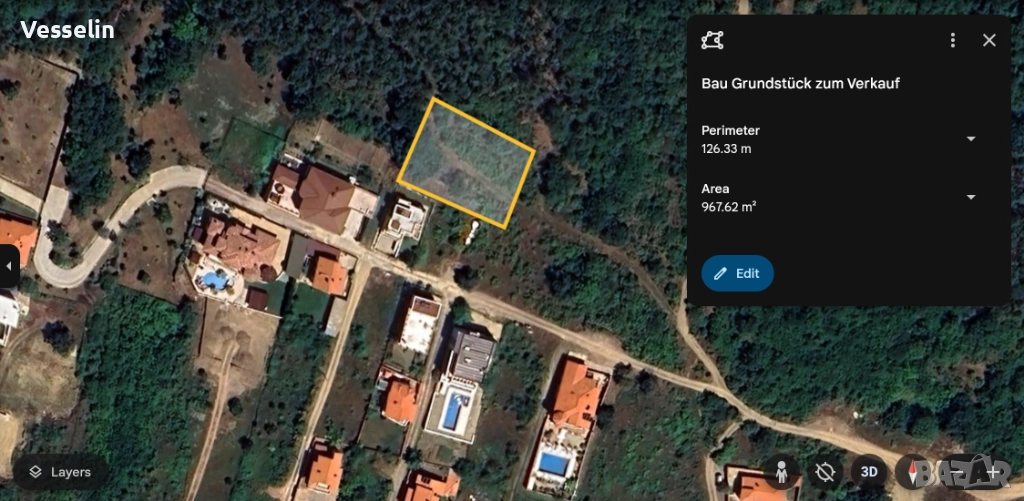Reset orientation with the compass icon
1024x501 pixels.
tap(912, 472)
